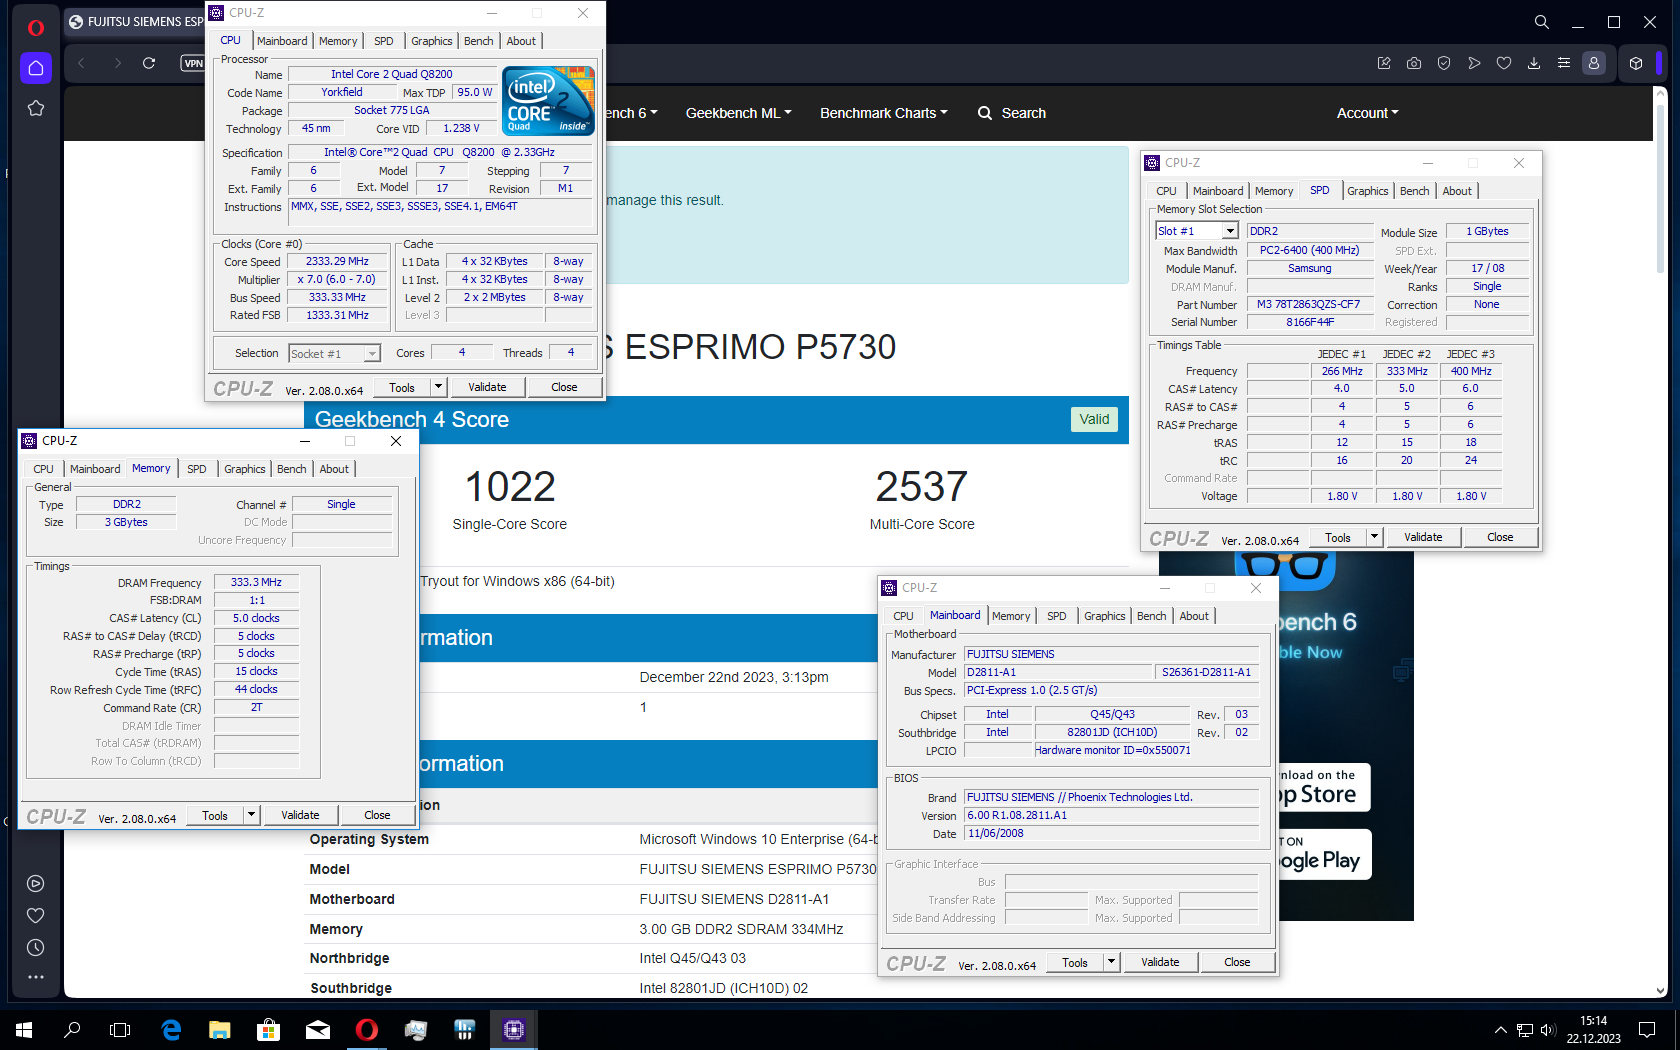The image size is (1680, 1050).
Task: Open Task View on the taskbar
Action: (x=120, y=1029)
